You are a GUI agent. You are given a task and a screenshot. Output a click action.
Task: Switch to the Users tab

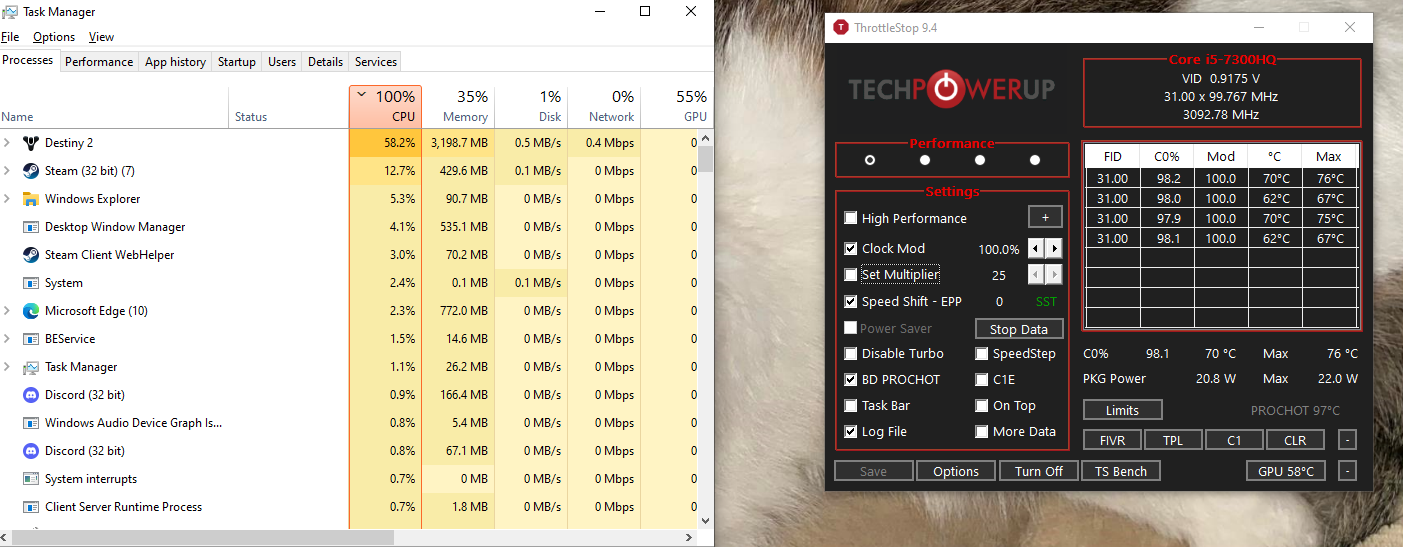click(x=282, y=61)
